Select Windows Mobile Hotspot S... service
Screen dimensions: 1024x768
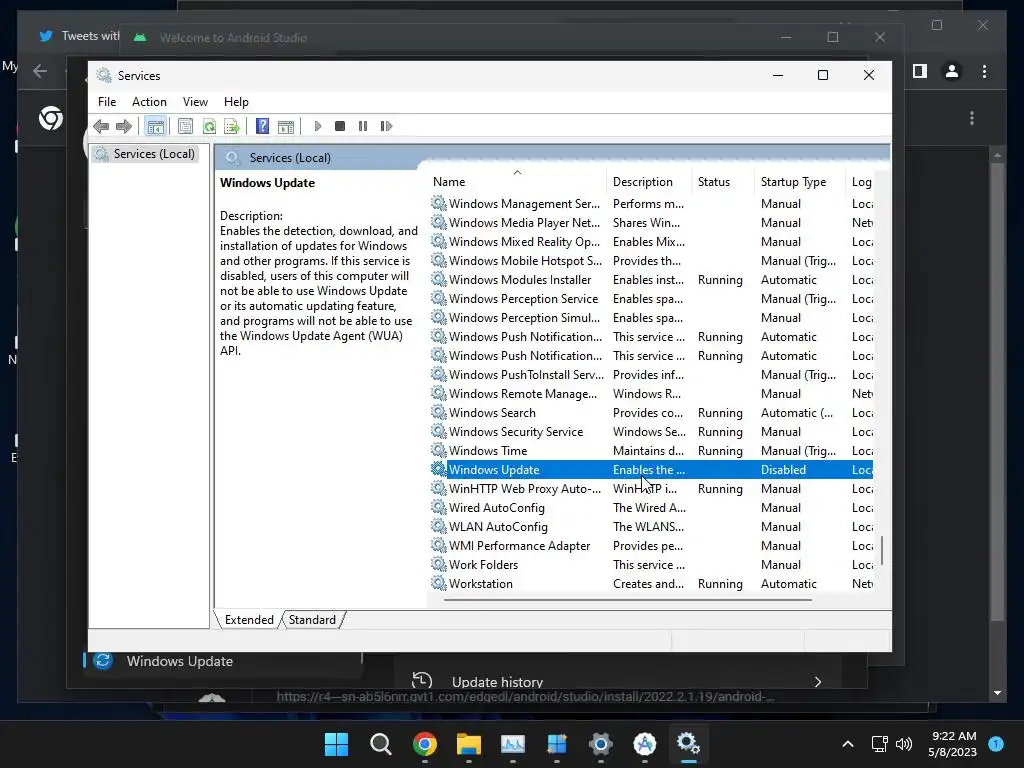click(x=651, y=261)
